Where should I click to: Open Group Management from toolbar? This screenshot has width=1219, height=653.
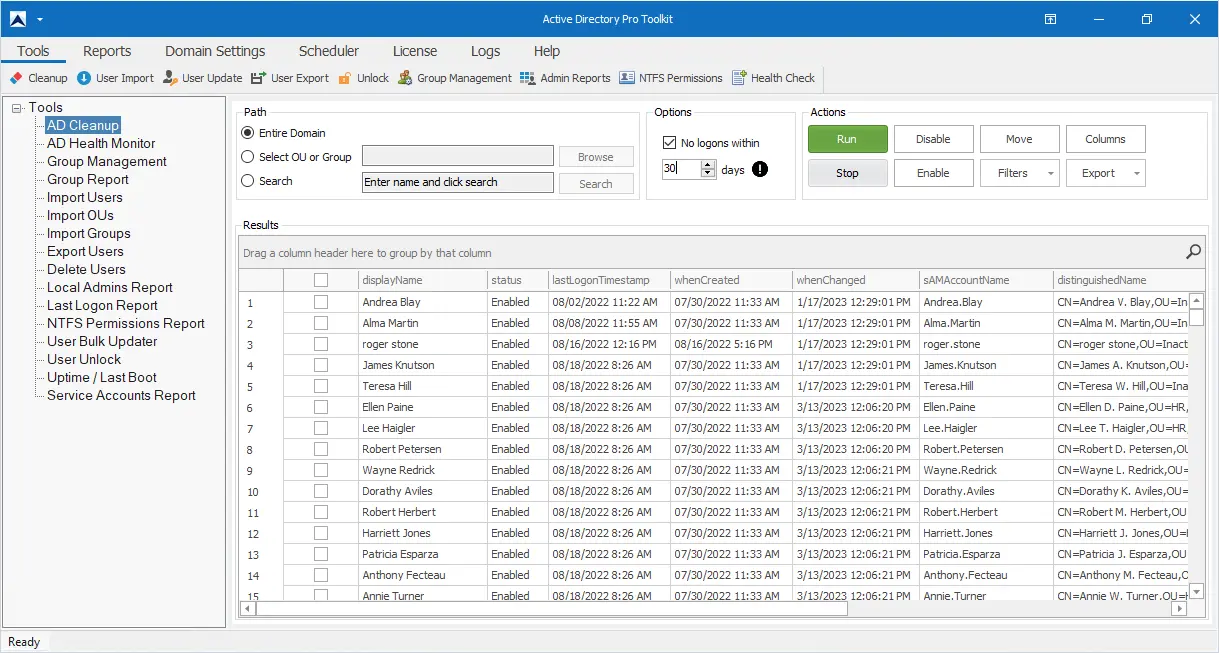tap(454, 78)
